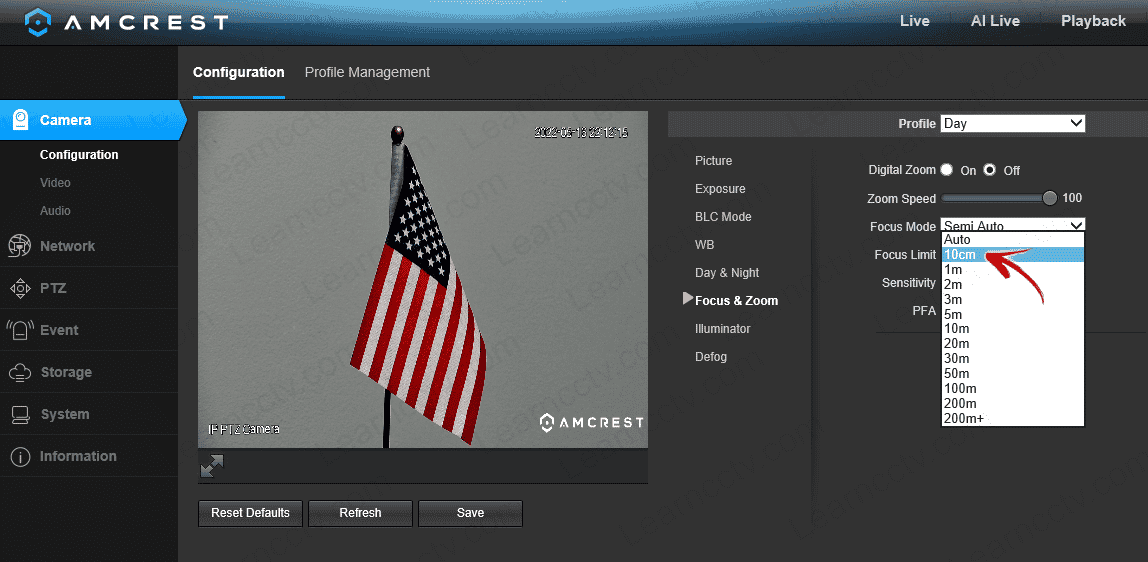Choose 200m+ focus limit option
1148x562 pixels.
point(1012,418)
